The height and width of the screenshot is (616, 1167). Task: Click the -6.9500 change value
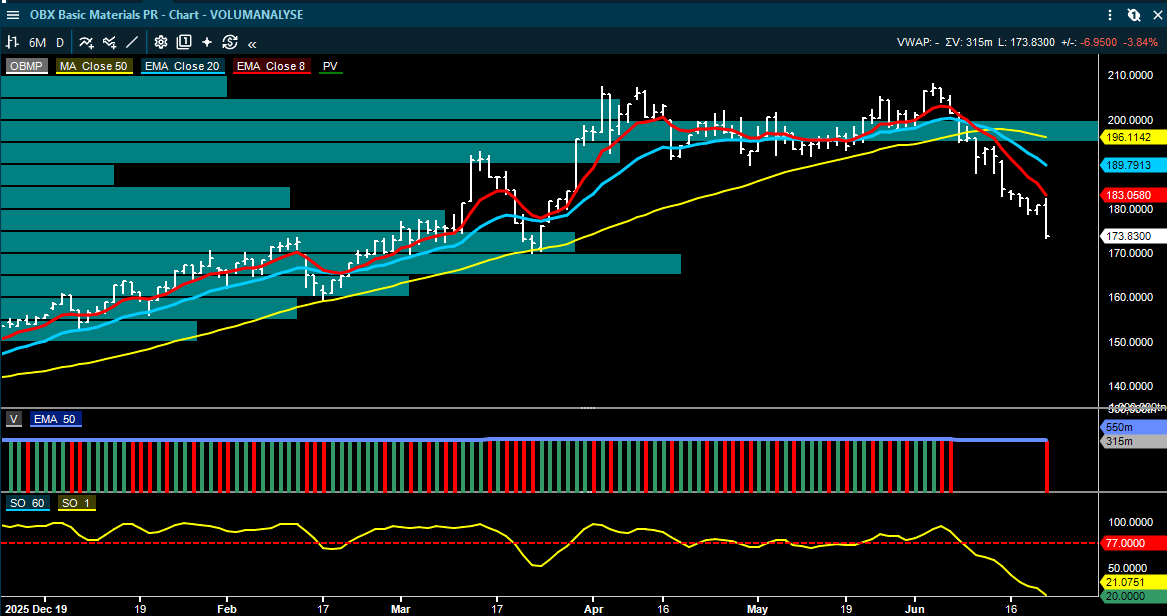pos(1099,43)
